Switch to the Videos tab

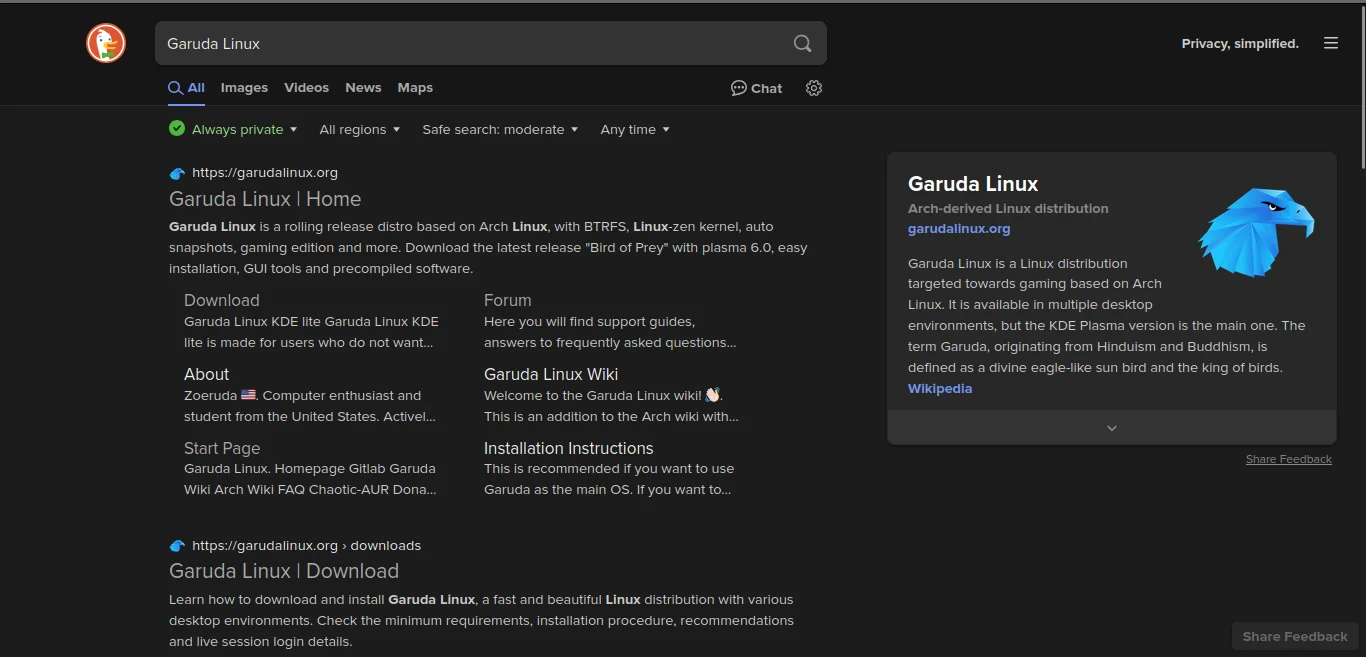coord(306,88)
